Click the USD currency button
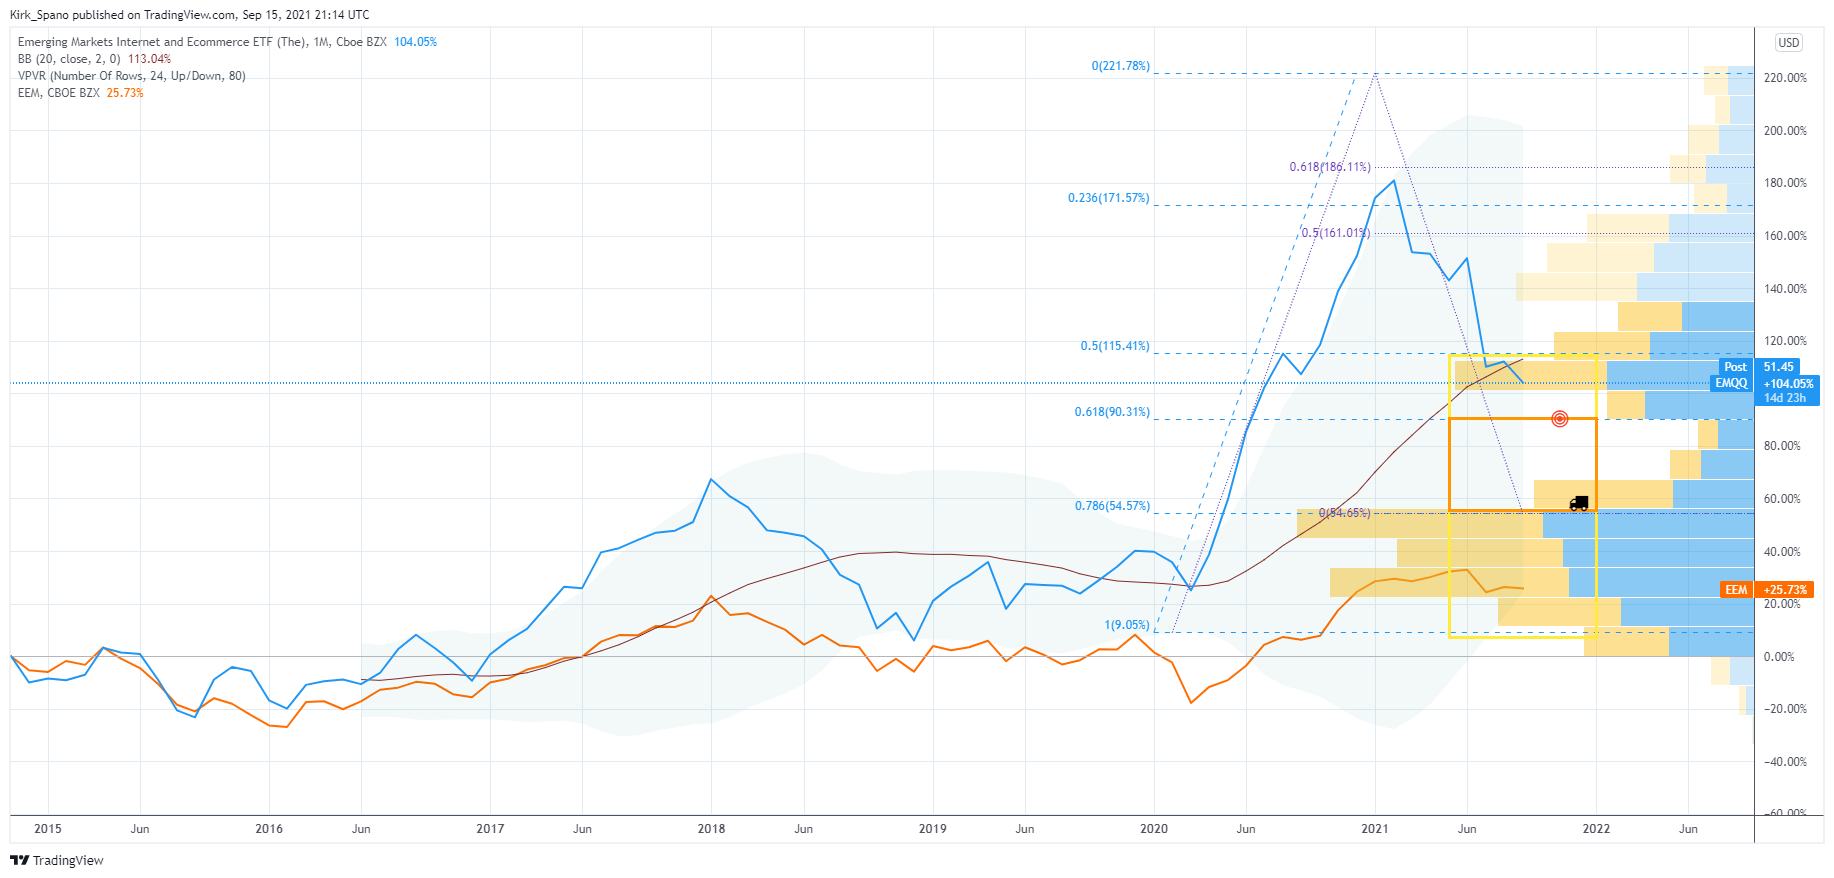 coord(1789,43)
